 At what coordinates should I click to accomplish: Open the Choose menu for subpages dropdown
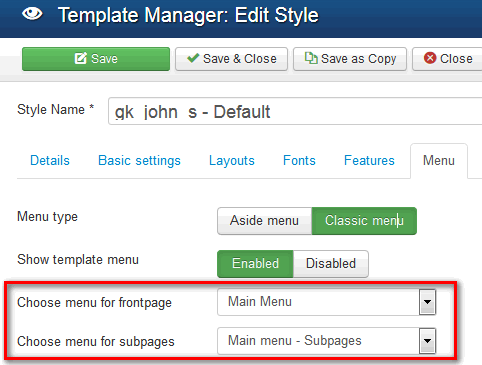pos(326,341)
